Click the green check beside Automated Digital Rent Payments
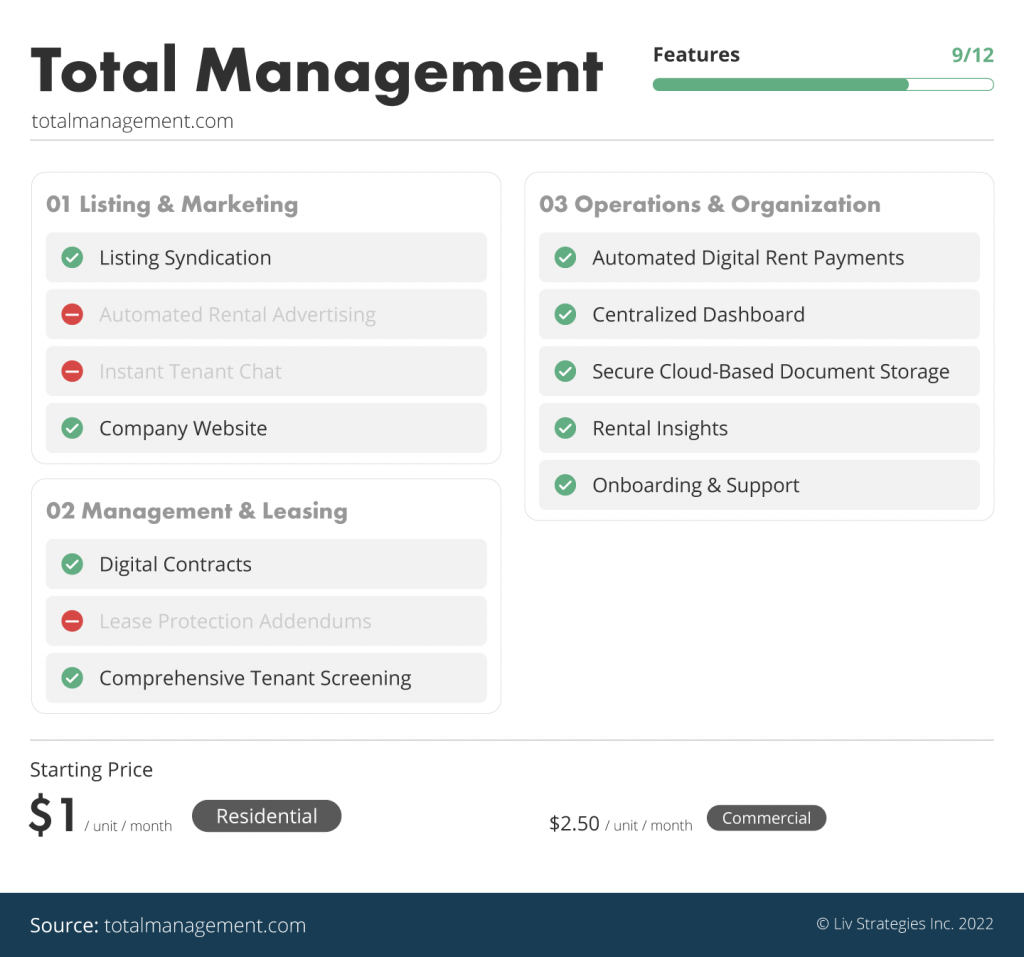This screenshot has width=1024, height=957. [x=565, y=257]
